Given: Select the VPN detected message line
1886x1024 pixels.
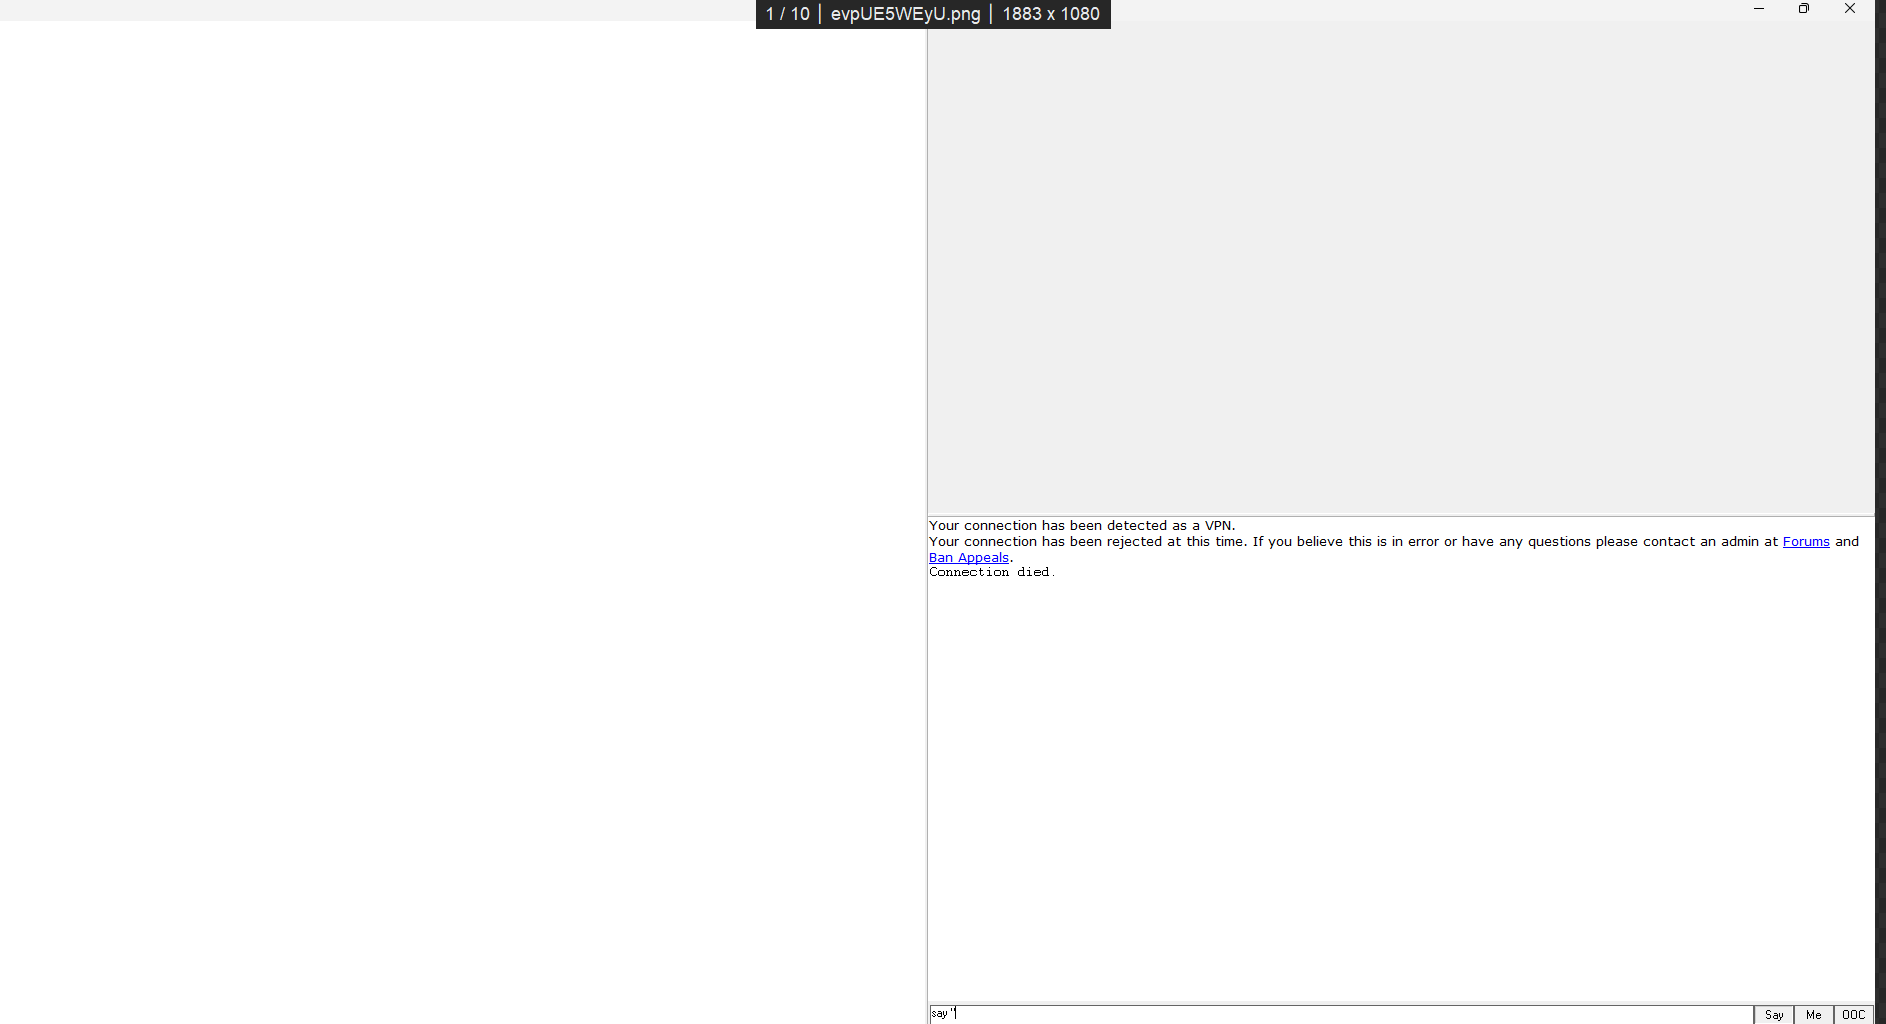Looking at the screenshot, I should pos(1082,526).
